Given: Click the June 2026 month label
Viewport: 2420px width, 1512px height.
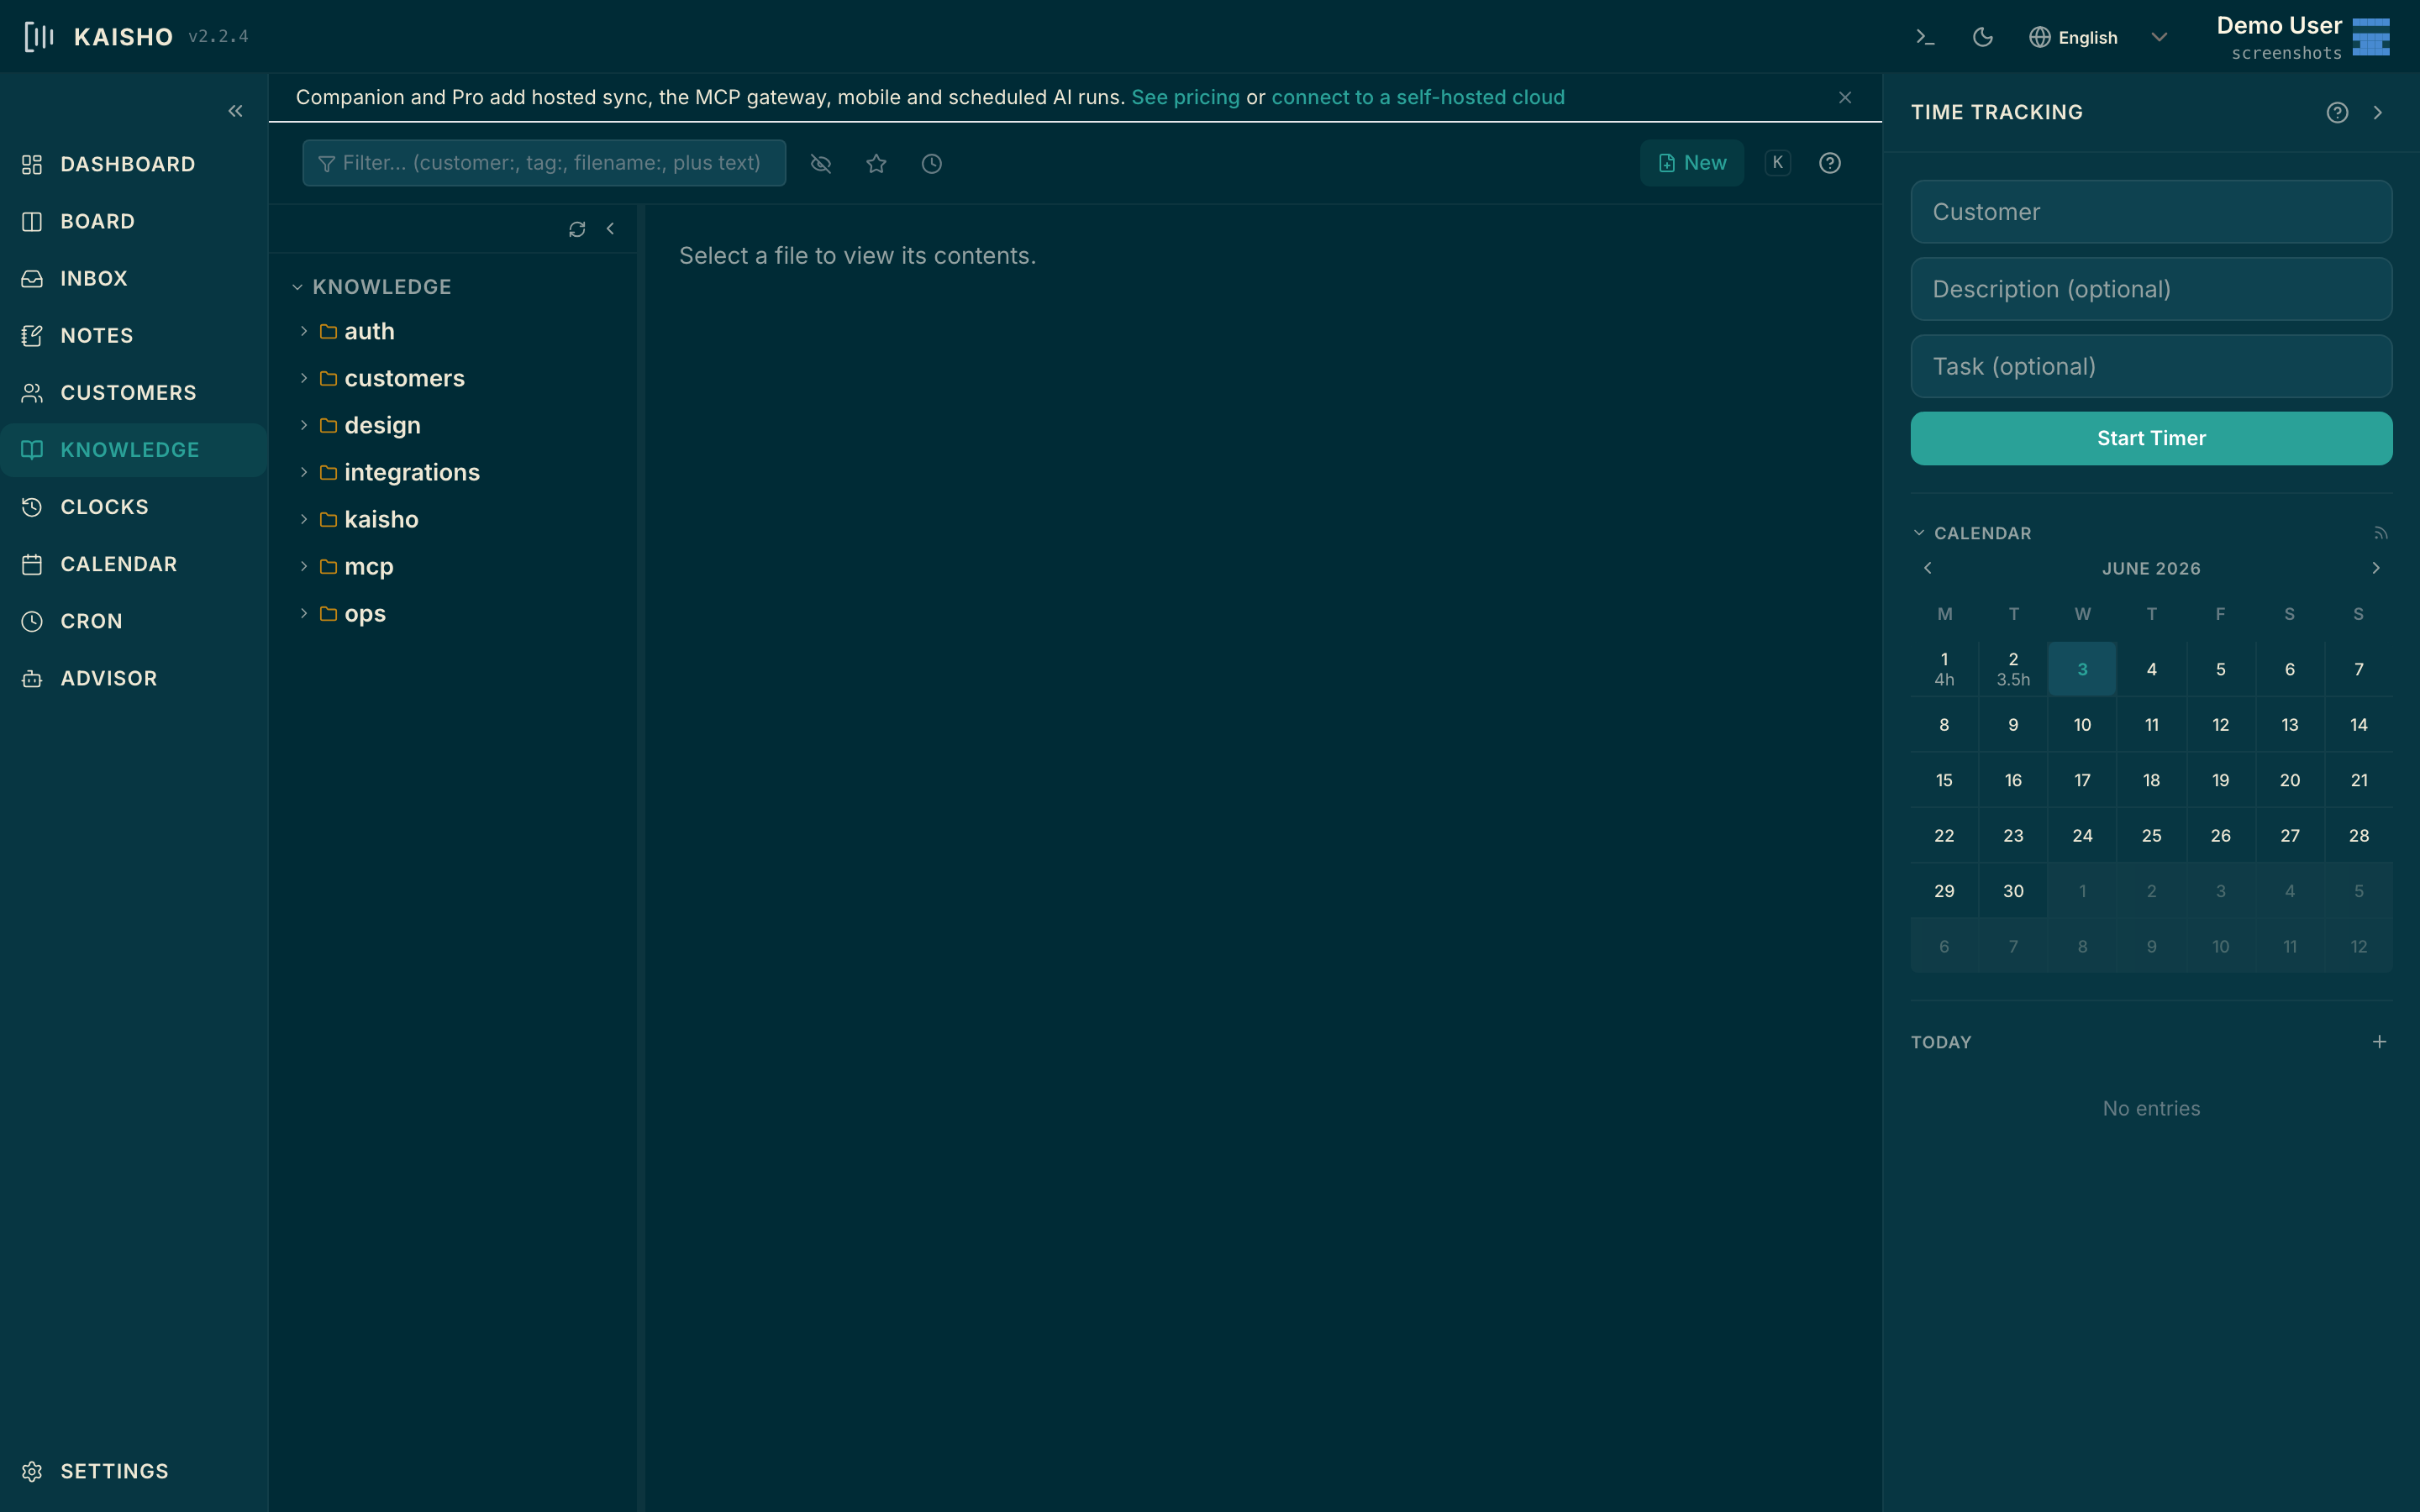Looking at the screenshot, I should click(2151, 568).
